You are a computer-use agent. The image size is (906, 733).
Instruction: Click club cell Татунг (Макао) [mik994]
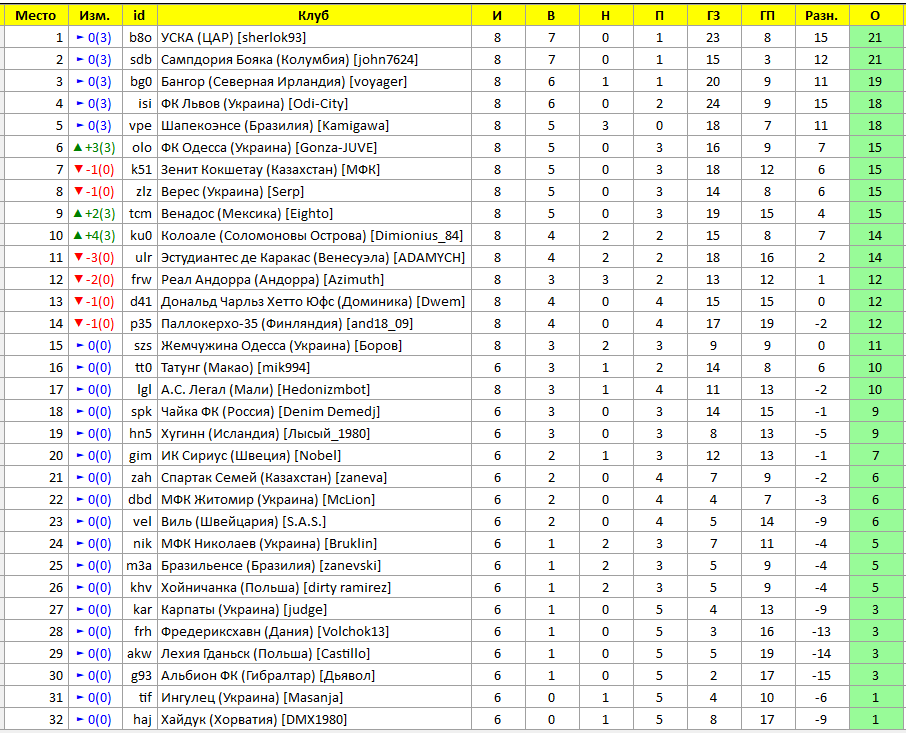tap(314, 367)
